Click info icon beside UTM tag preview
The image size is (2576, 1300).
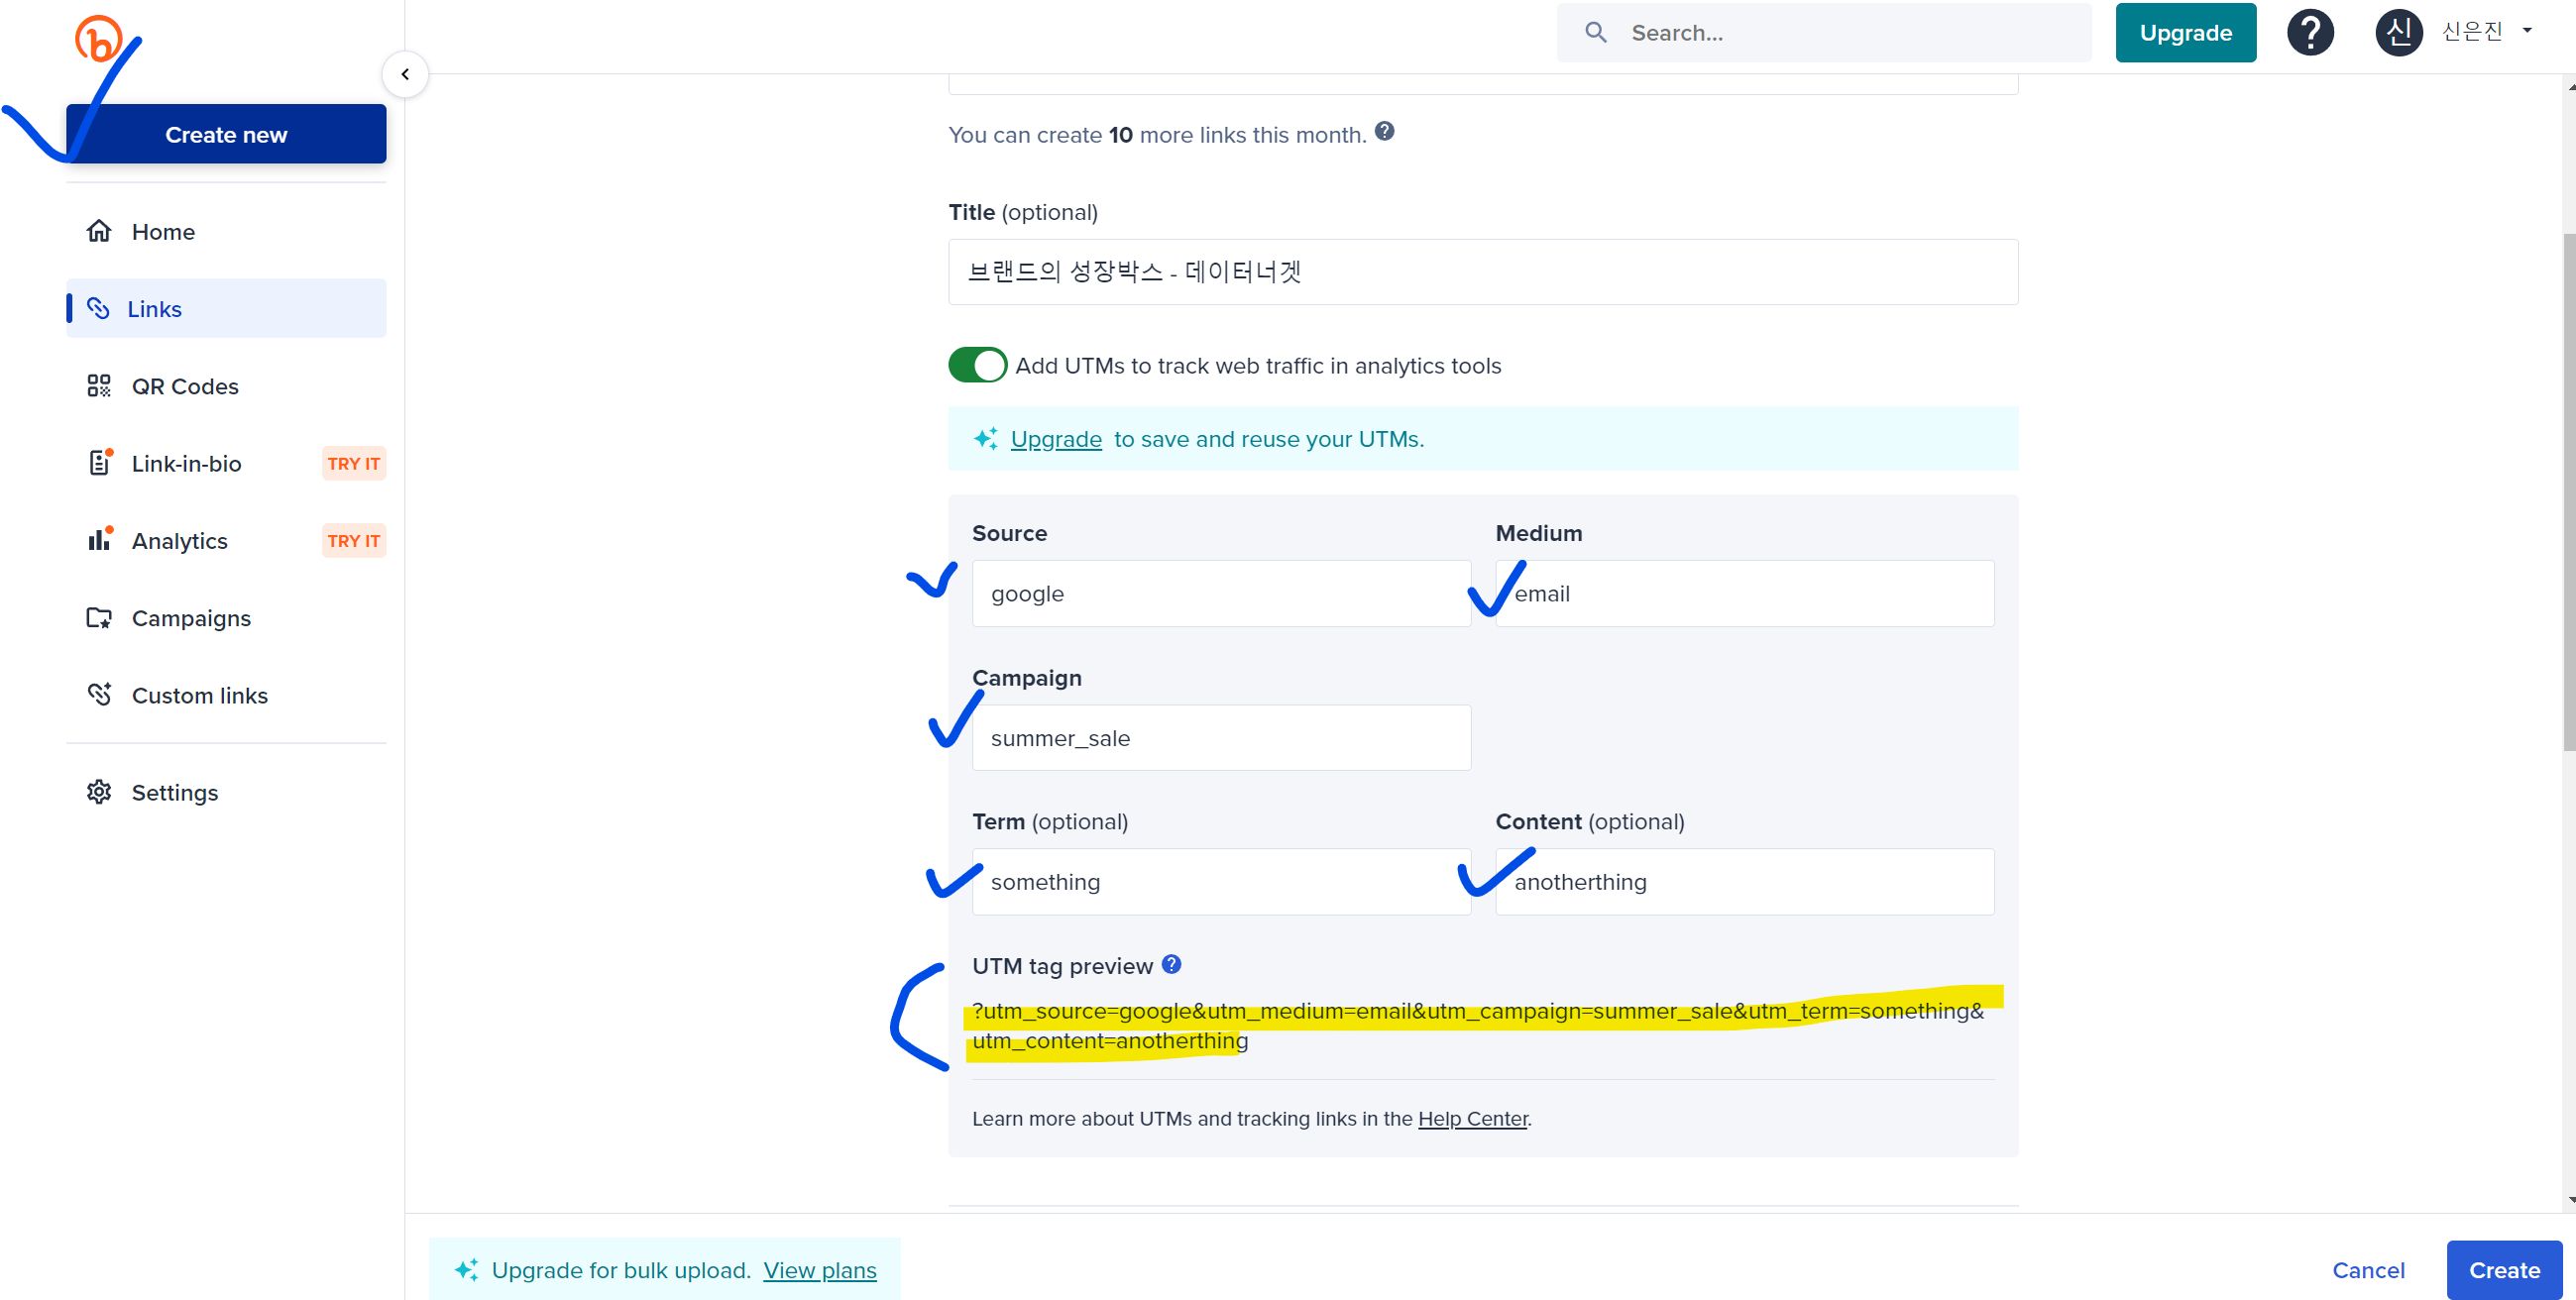point(1171,964)
